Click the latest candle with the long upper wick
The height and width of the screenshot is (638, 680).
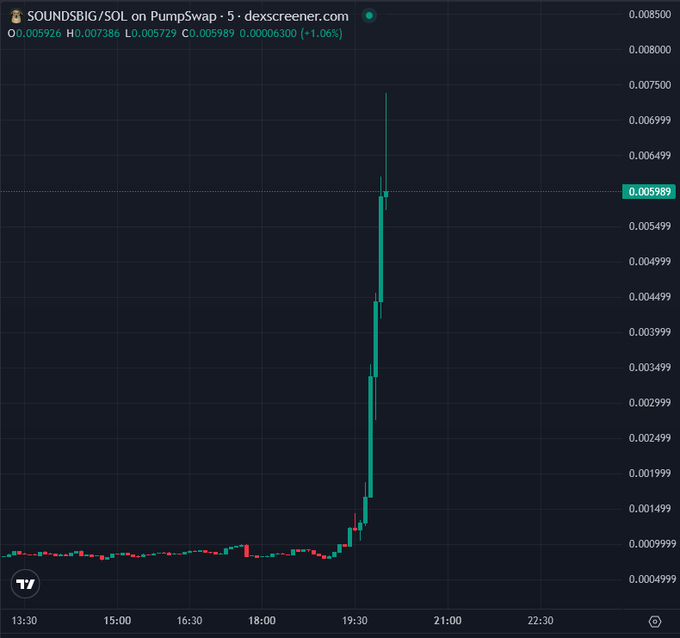pyautogui.click(x=386, y=194)
